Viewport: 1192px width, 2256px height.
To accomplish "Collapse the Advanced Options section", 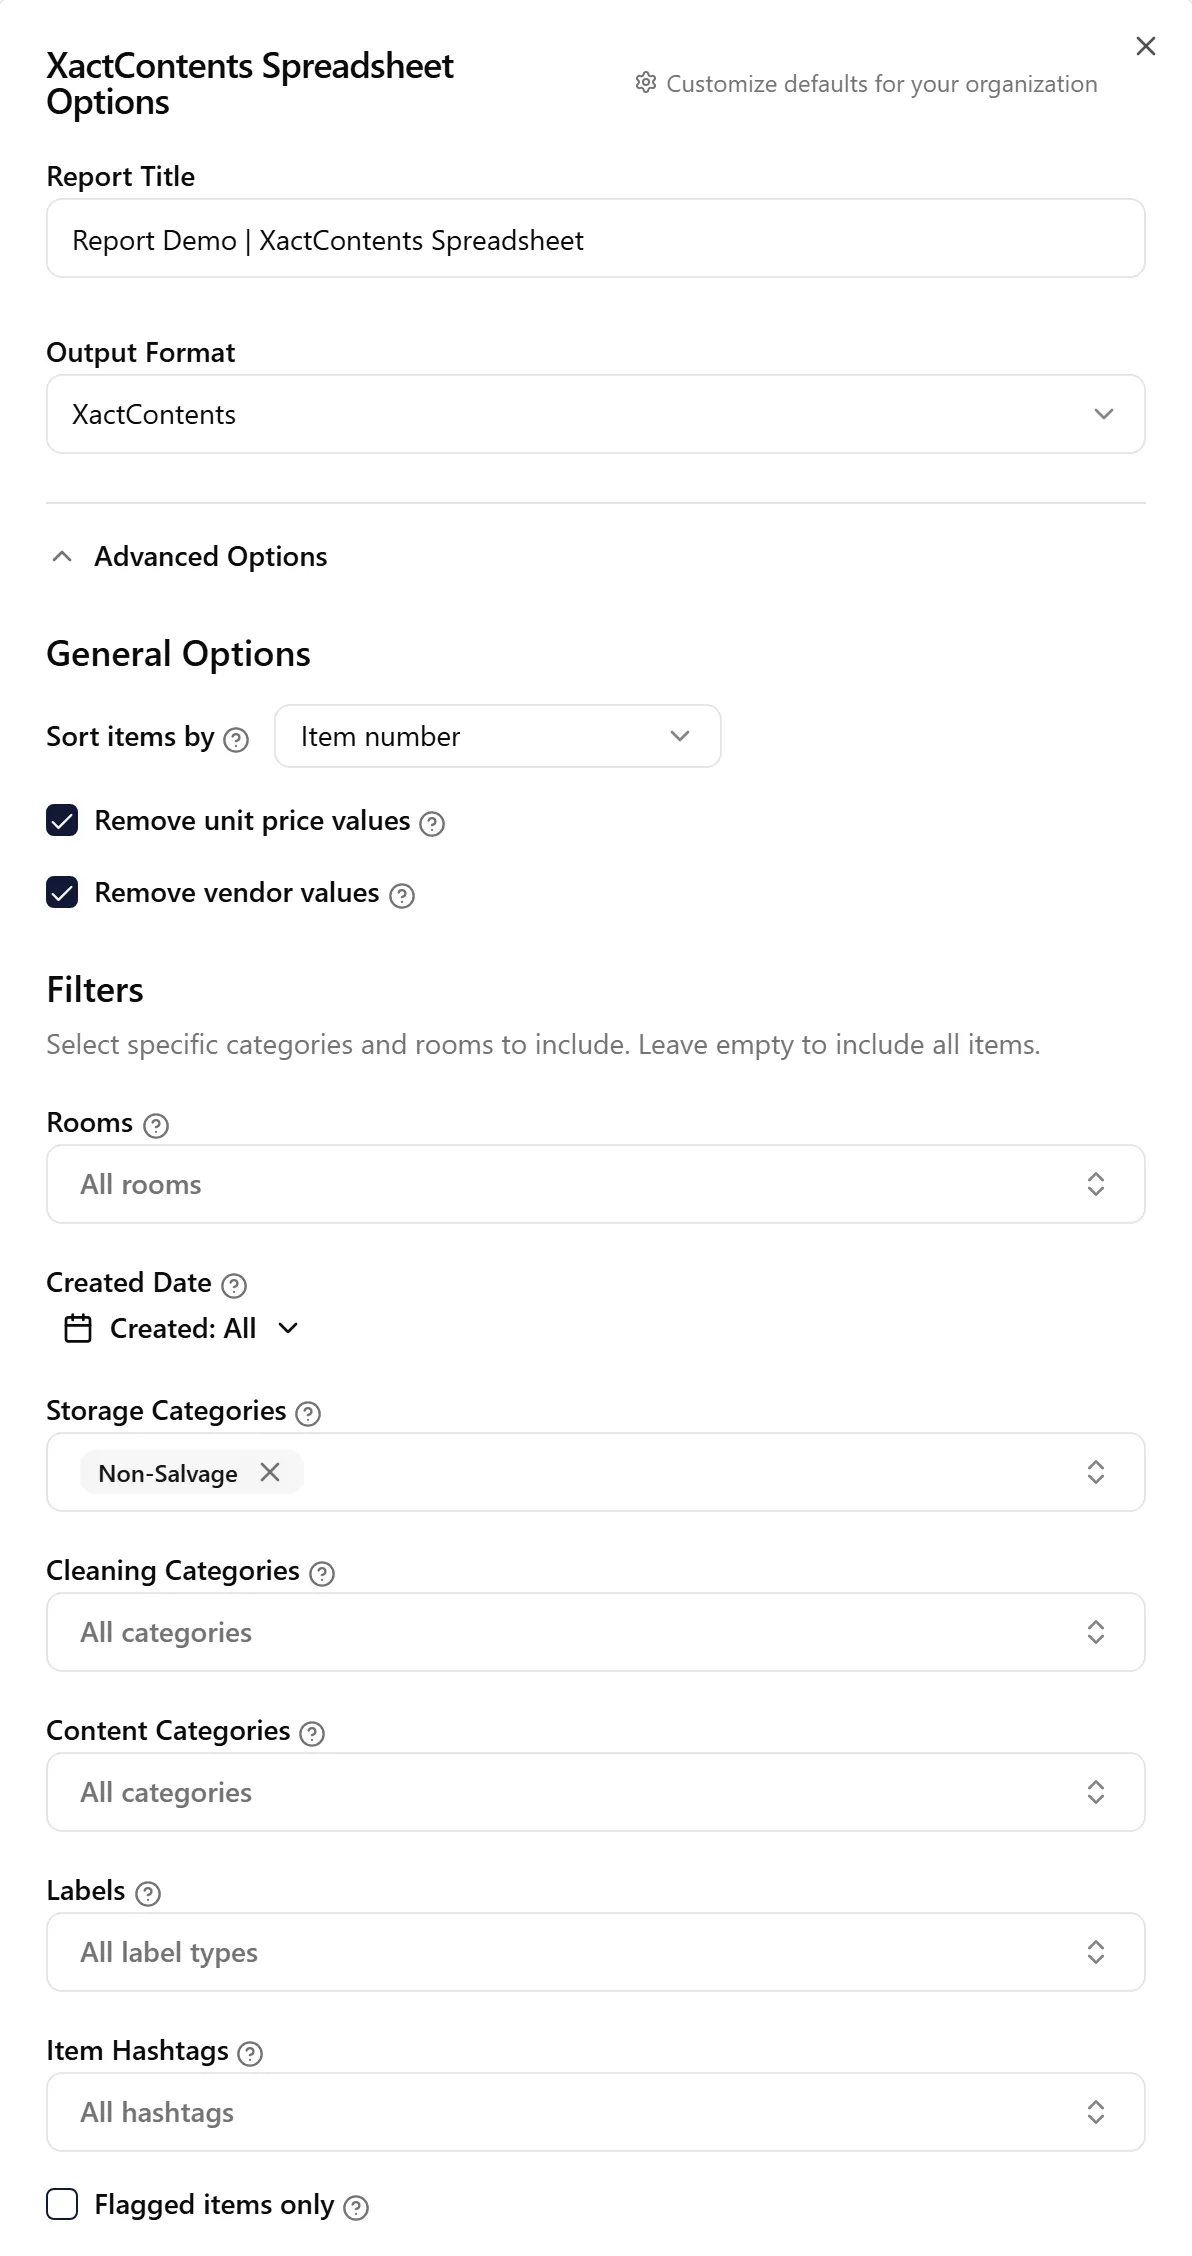I will (x=188, y=556).
